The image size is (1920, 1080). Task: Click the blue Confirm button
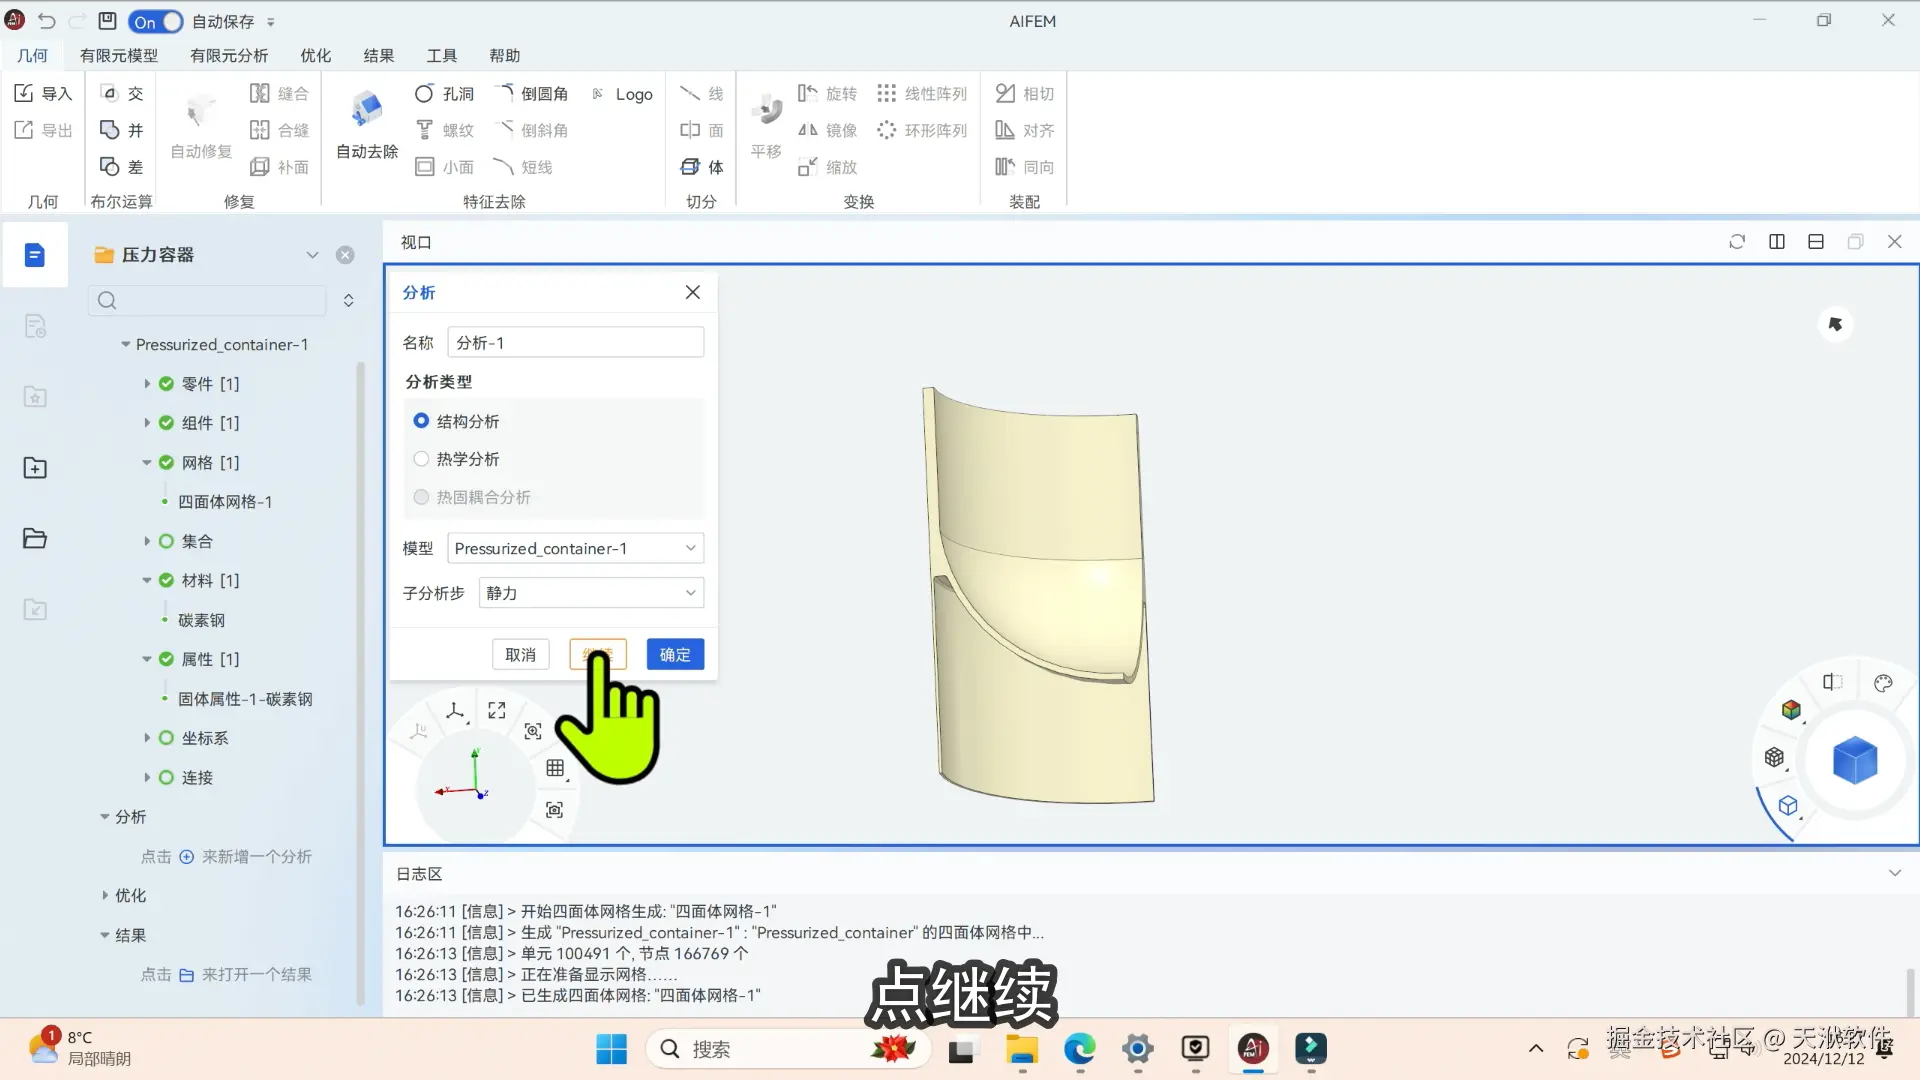click(x=675, y=654)
